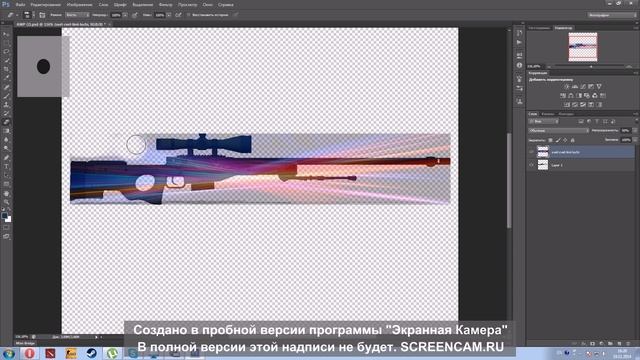Click the background color swatch
Image resolution: width=640 pixels, height=360 pixels.
pos(9,220)
